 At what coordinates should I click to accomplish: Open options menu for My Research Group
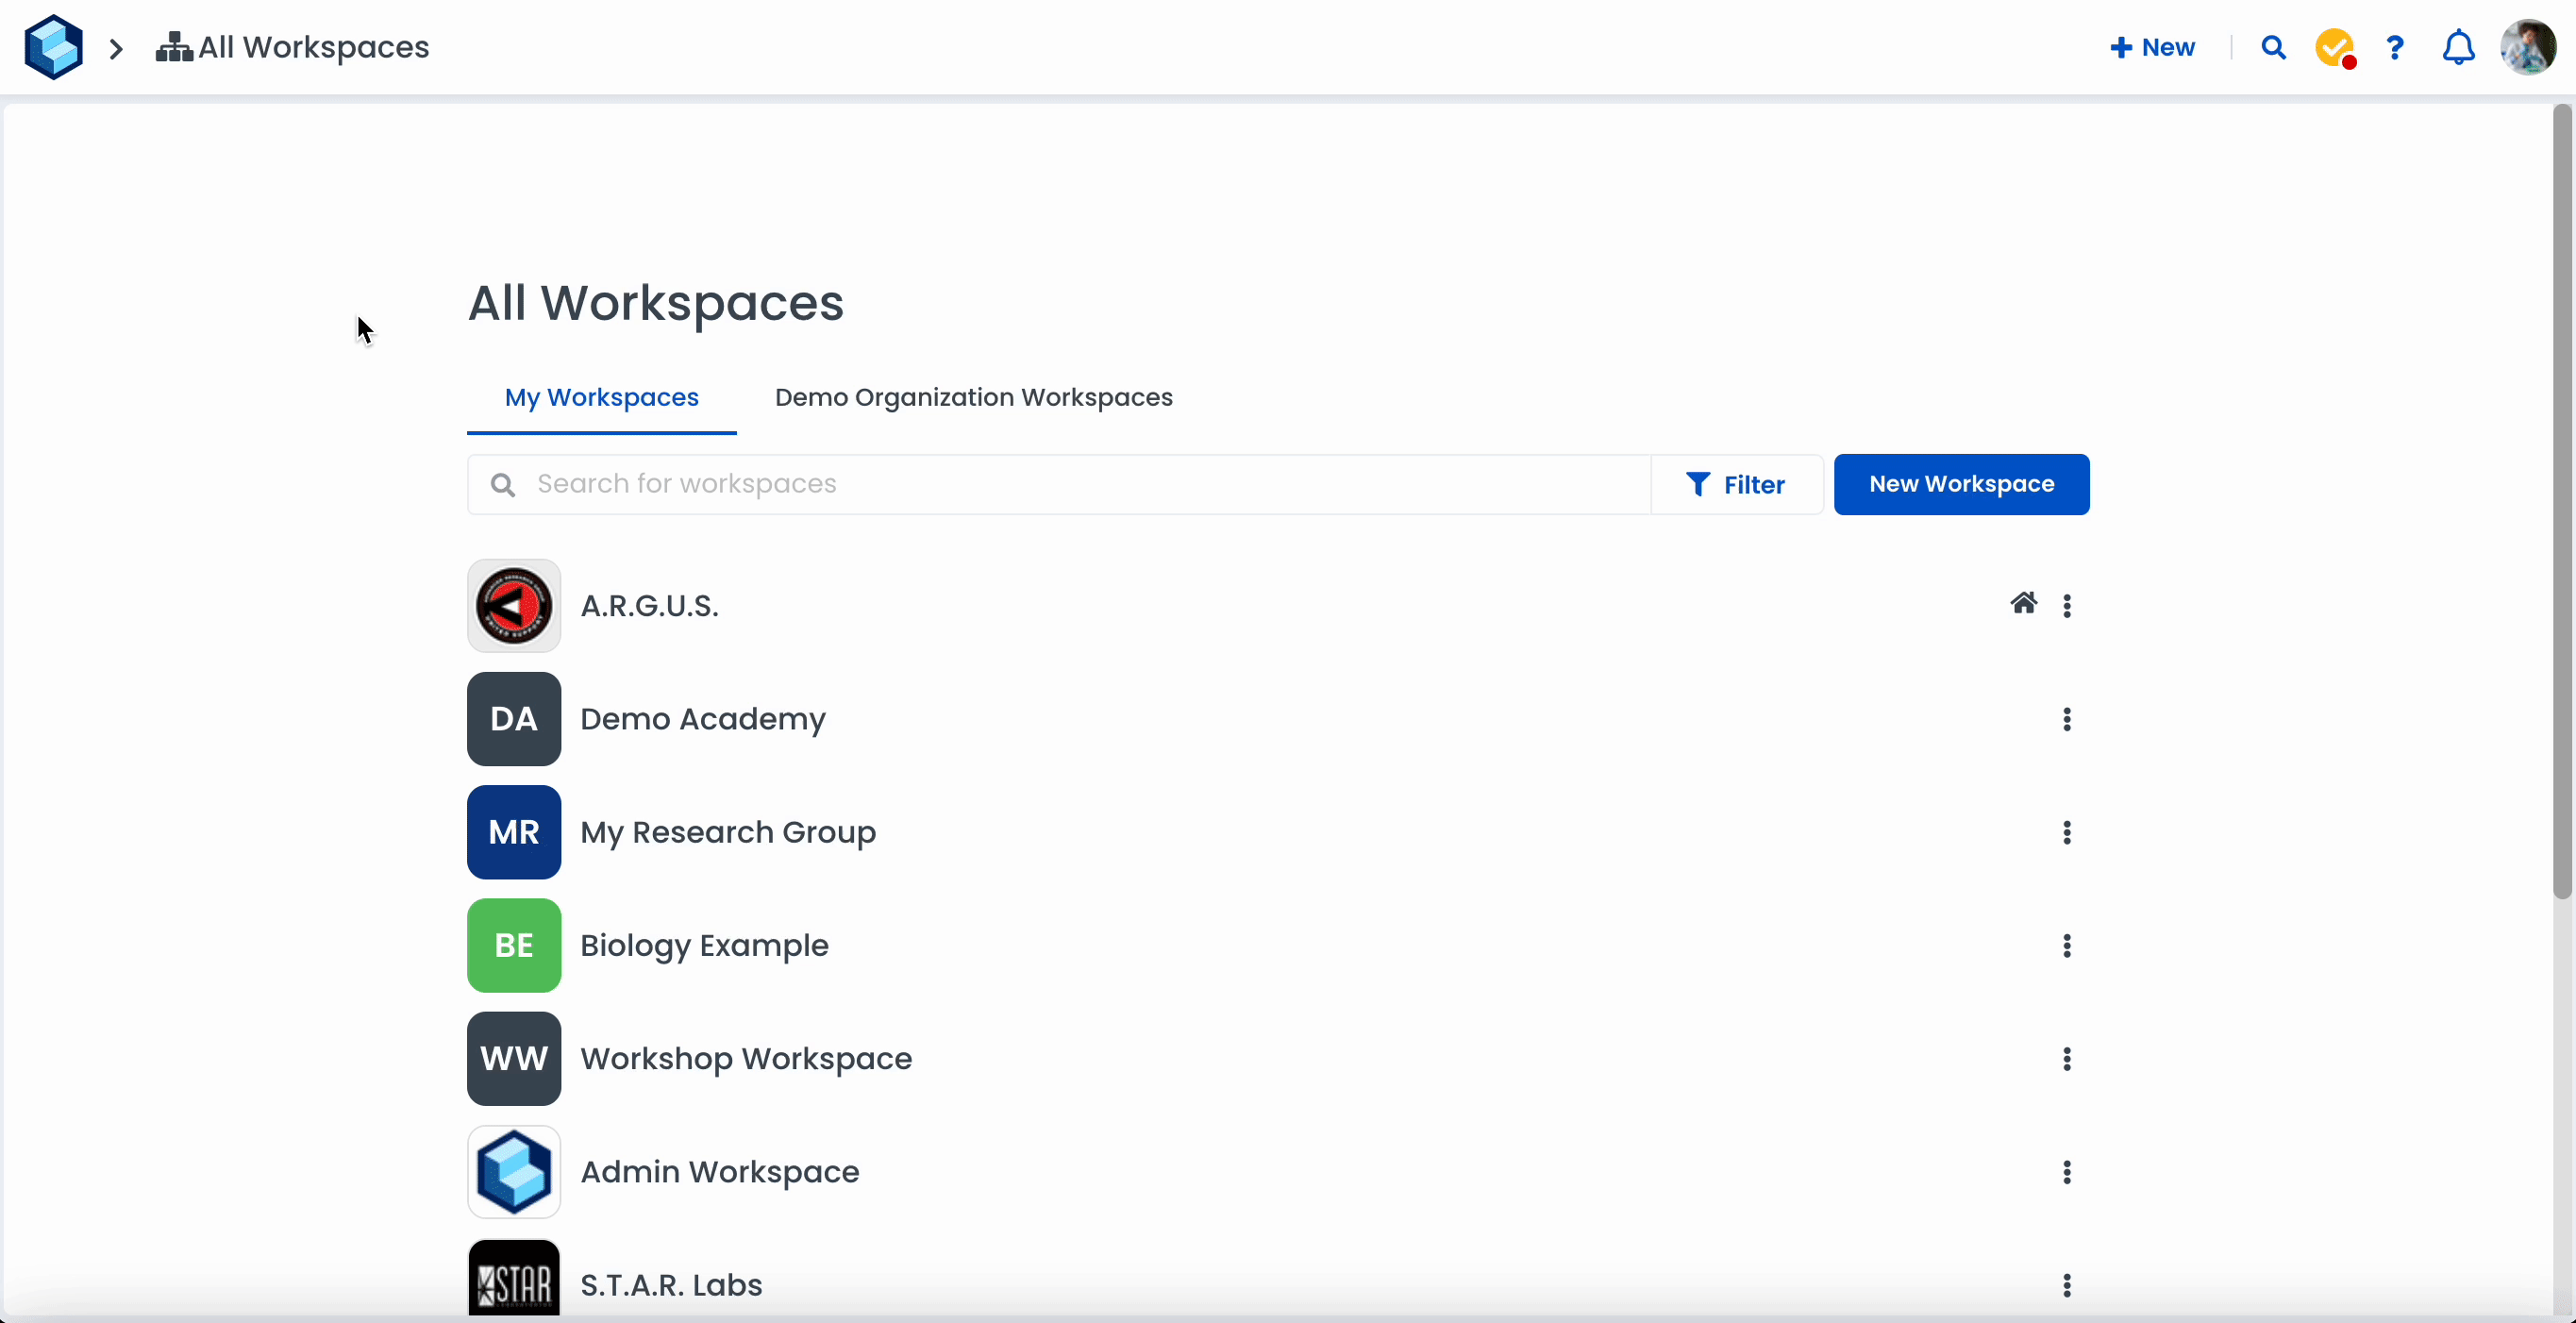click(2067, 832)
